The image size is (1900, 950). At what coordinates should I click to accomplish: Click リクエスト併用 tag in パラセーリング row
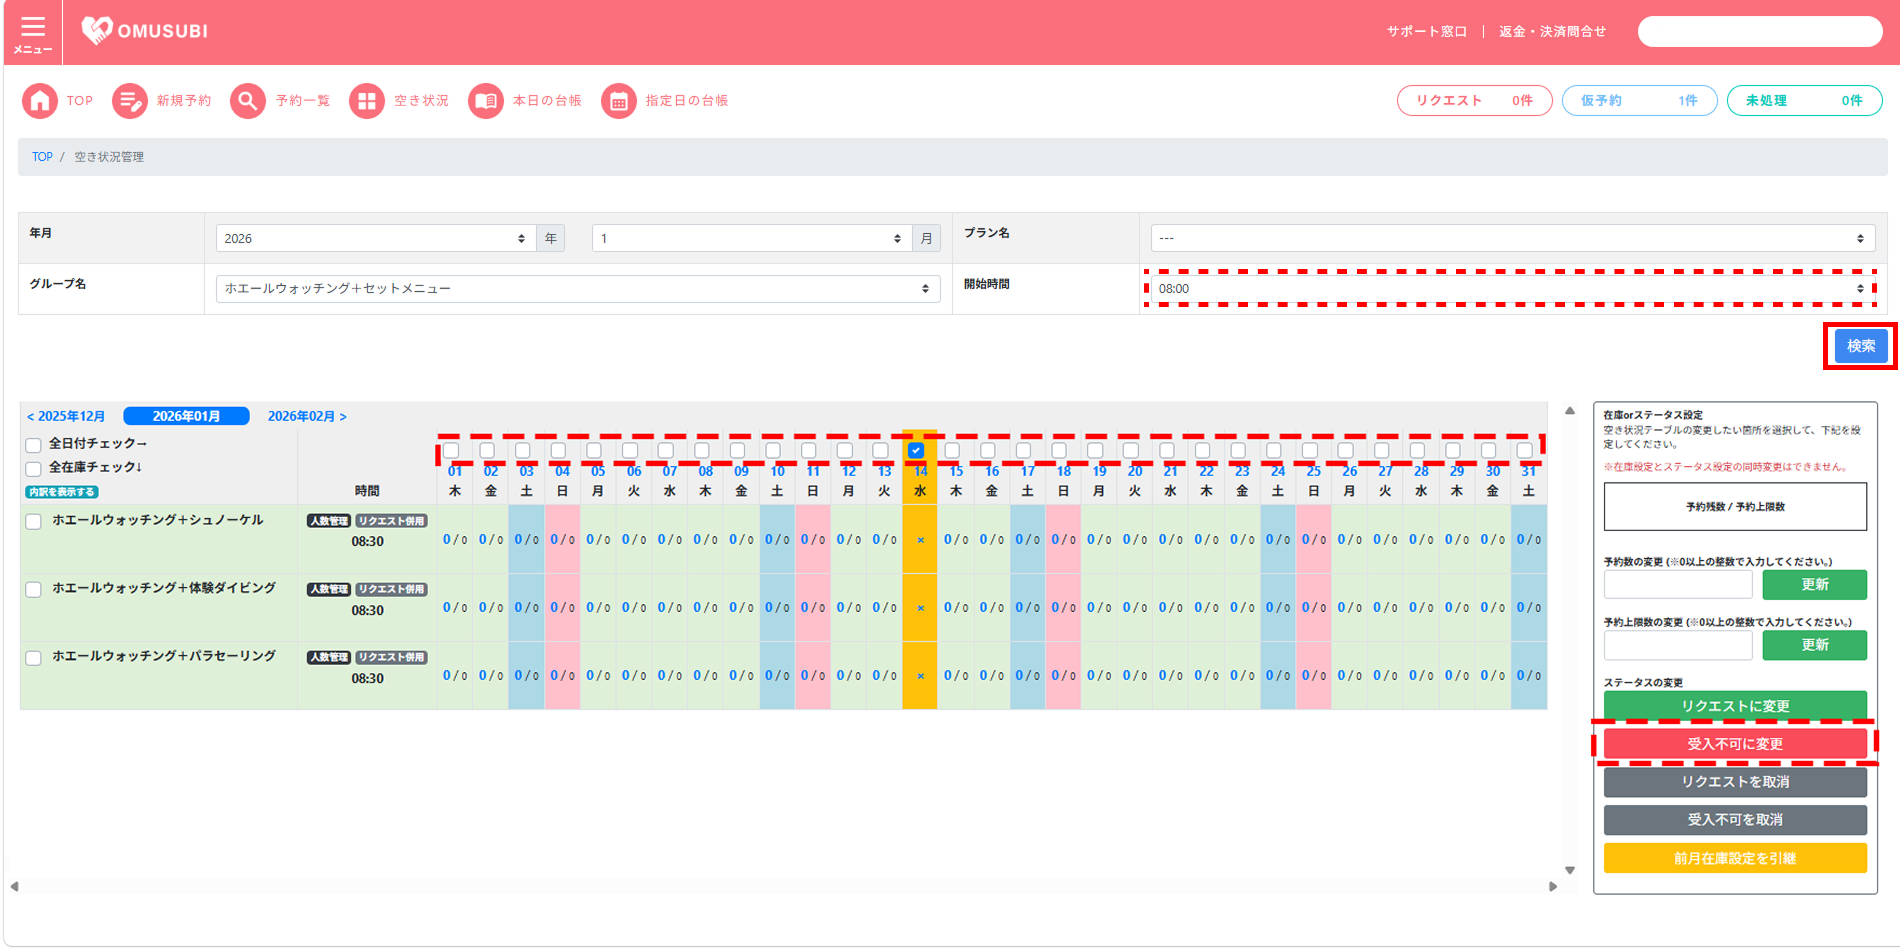tap(391, 658)
